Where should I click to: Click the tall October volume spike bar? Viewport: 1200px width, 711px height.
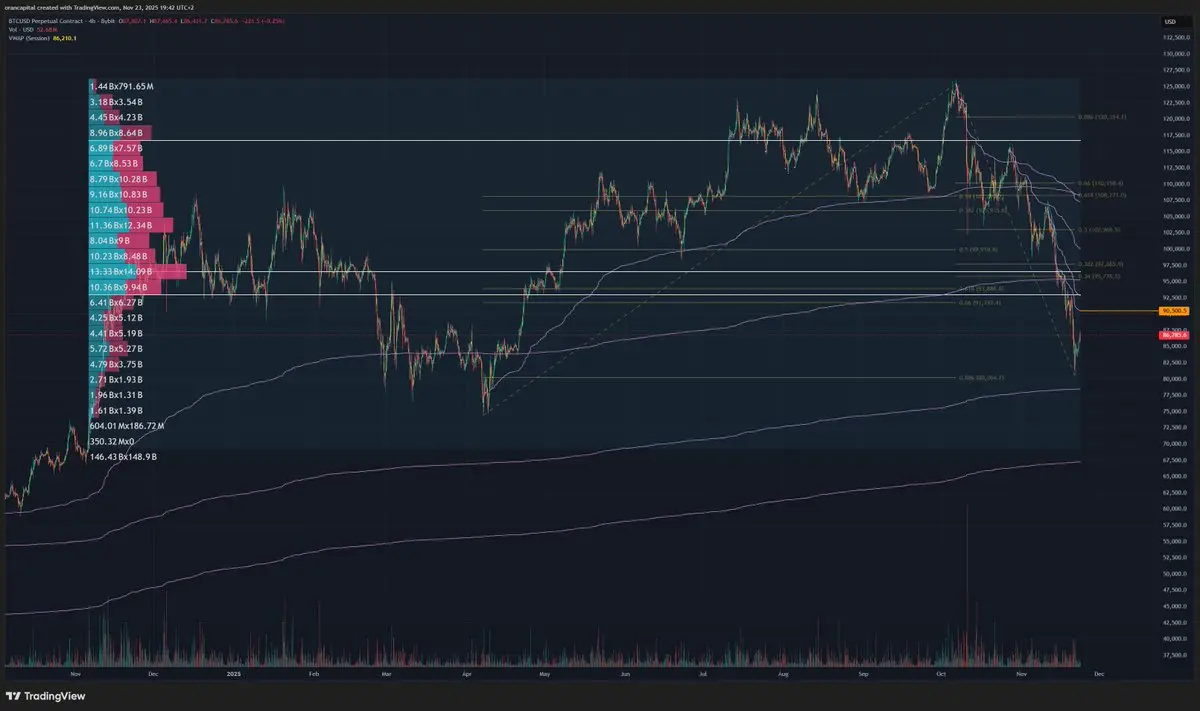[968, 585]
